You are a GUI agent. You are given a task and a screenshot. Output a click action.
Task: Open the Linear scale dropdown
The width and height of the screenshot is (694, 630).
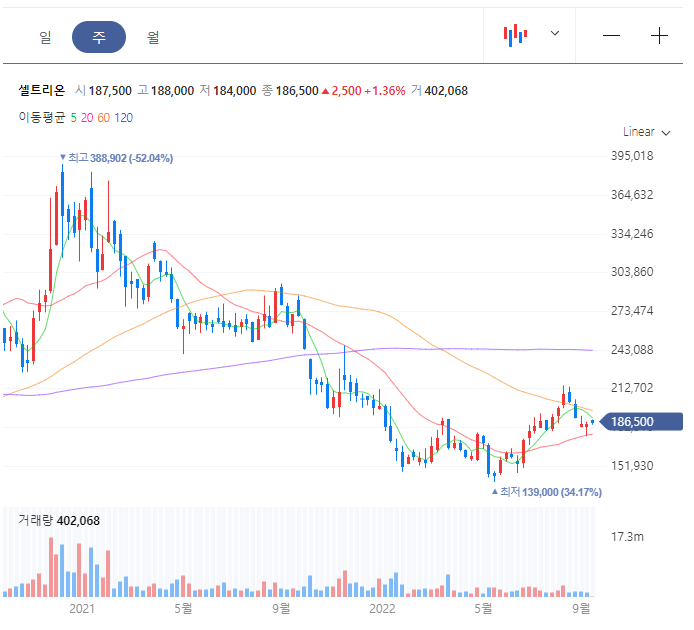[x=646, y=132]
